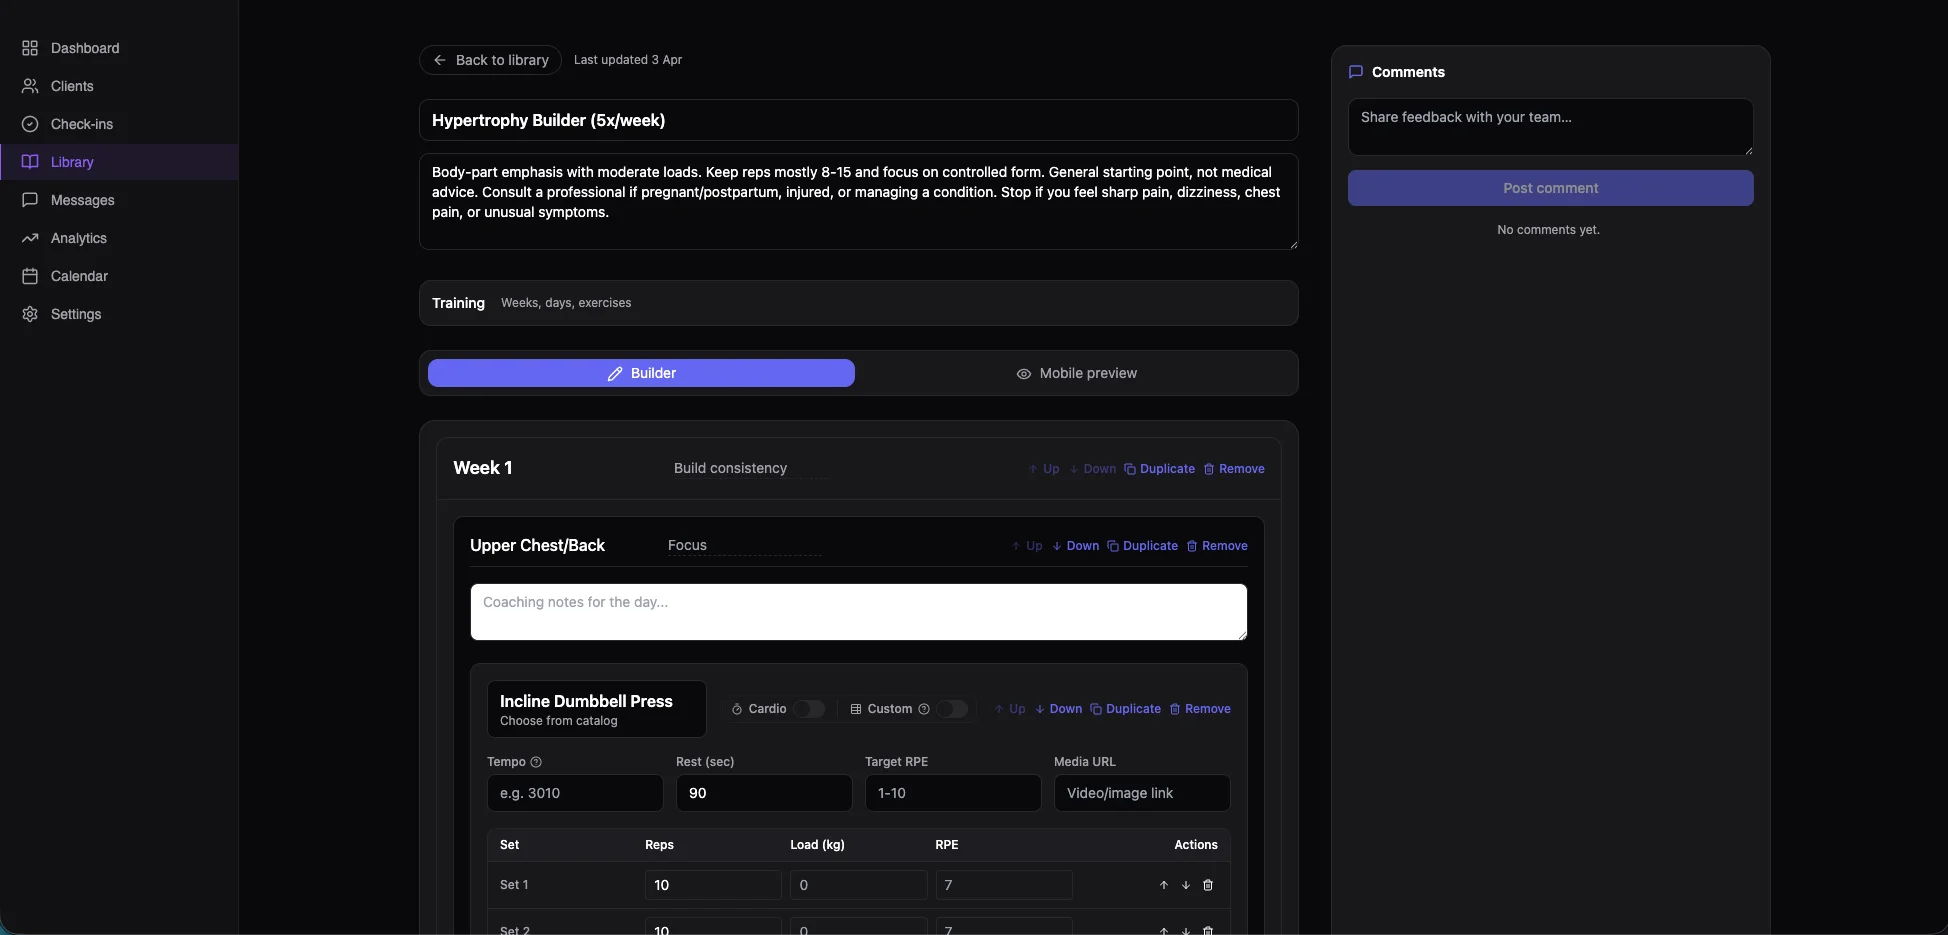This screenshot has width=1948, height=935.
Task: Switch to Mobile preview view
Action: tap(1077, 373)
